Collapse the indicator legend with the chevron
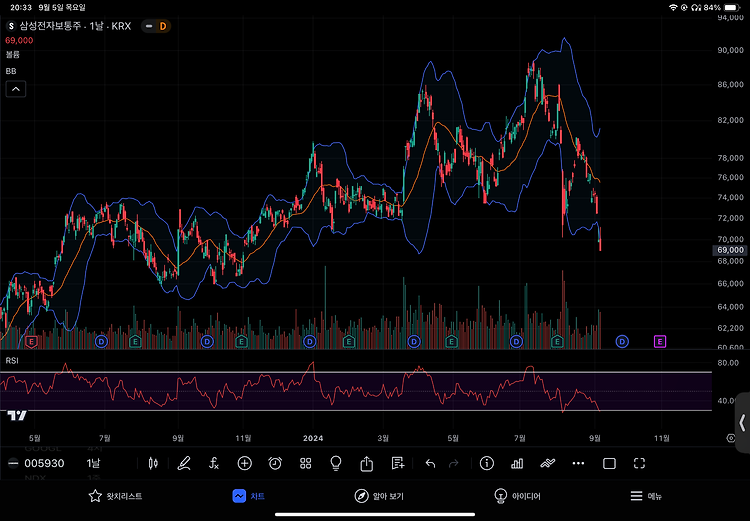 point(16,89)
